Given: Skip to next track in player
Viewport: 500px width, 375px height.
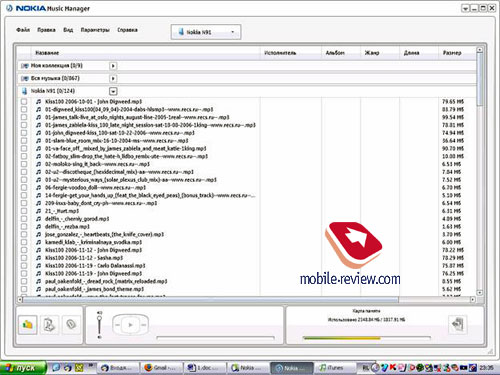Looking at the screenshot, I should click(x=143, y=325).
